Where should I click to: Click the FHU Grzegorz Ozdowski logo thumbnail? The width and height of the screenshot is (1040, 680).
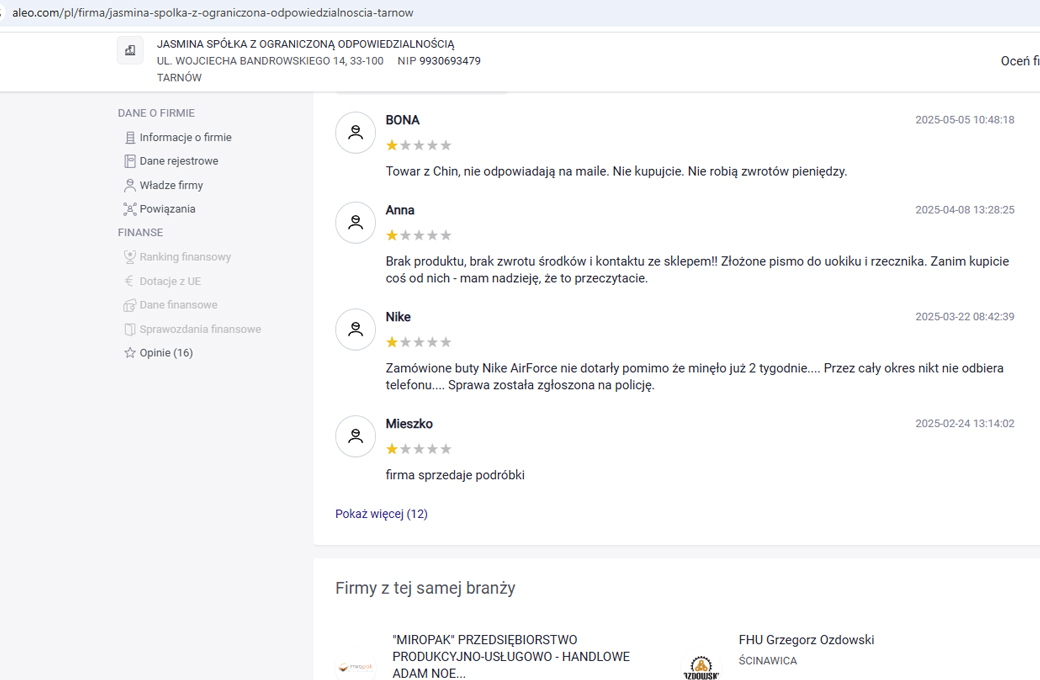pyautogui.click(x=701, y=667)
